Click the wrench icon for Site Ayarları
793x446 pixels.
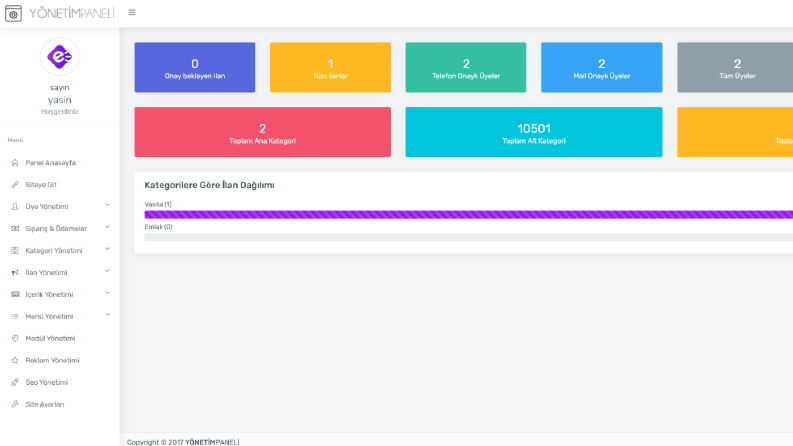click(15, 404)
